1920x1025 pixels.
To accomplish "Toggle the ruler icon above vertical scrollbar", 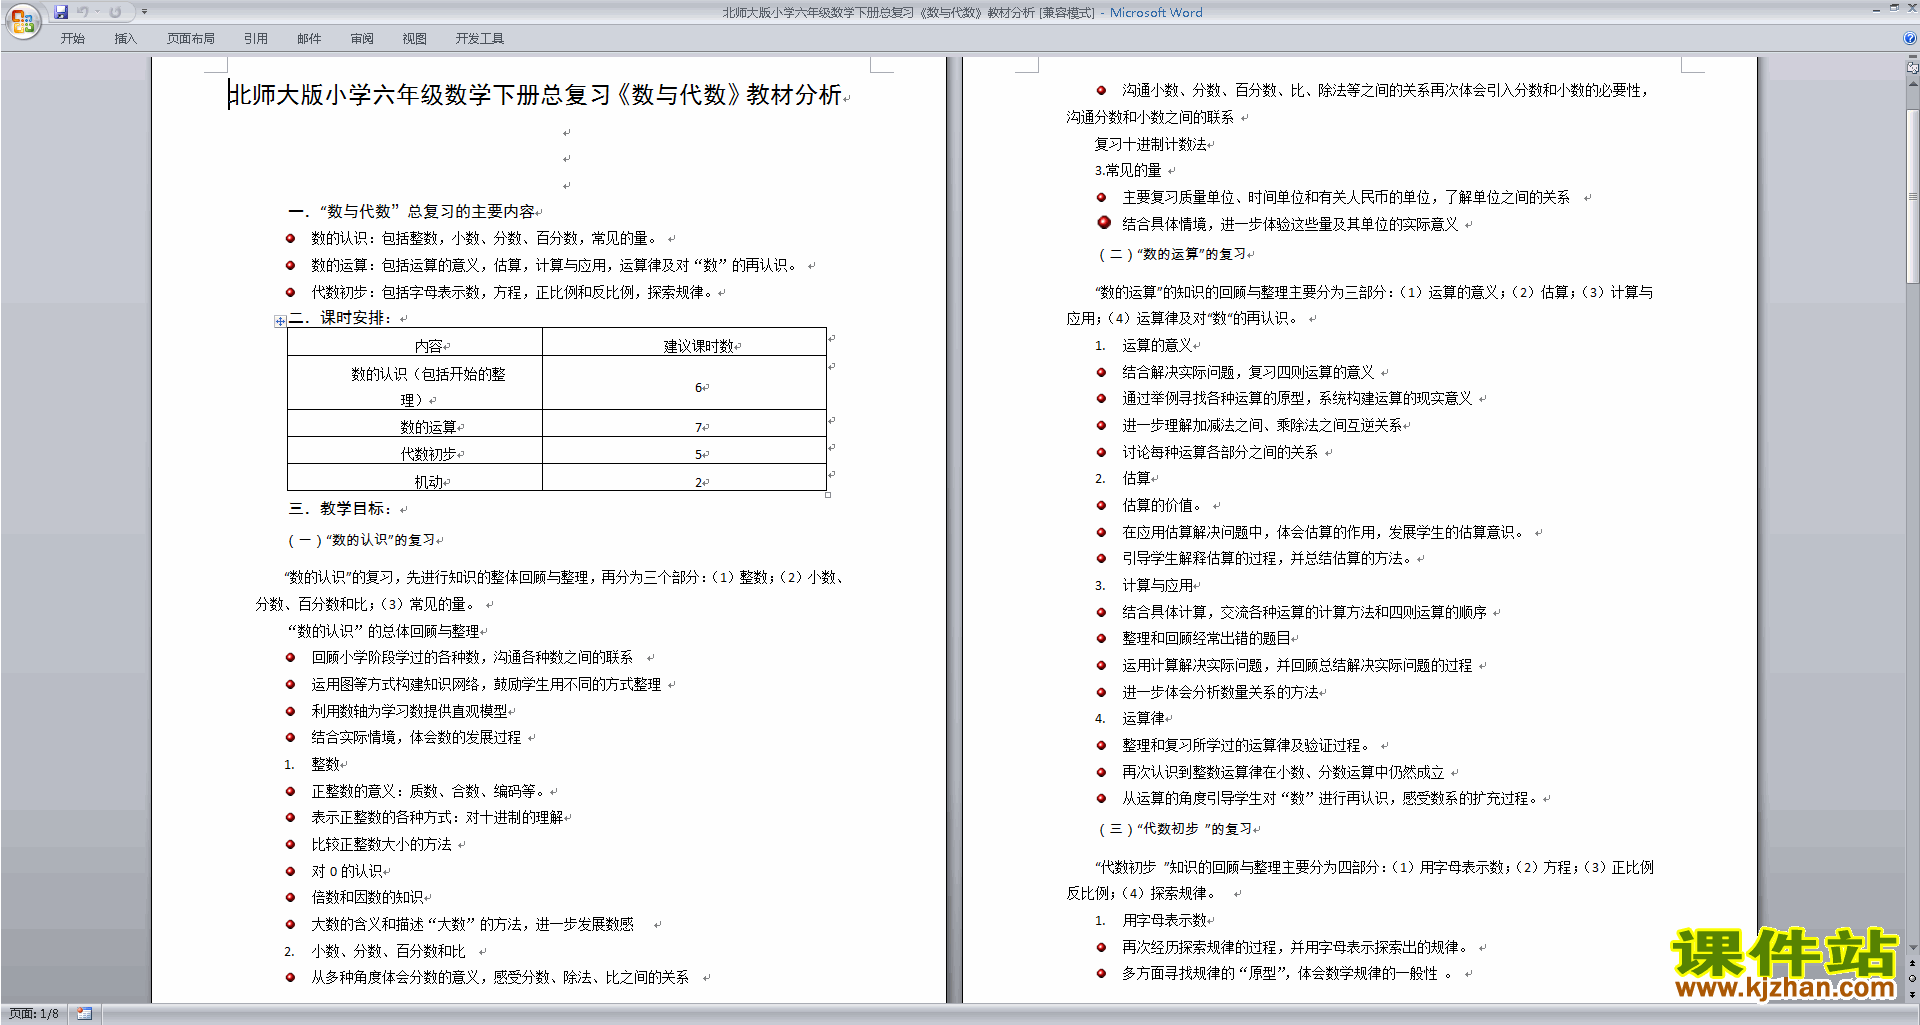I will coord(1913,68).
